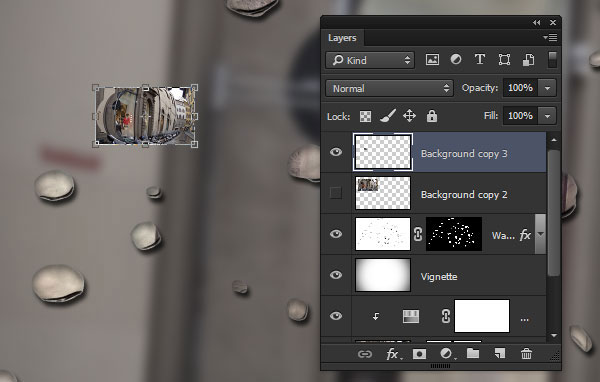
Task: Filter for shape layers icon
Action: tap(504, 60)
